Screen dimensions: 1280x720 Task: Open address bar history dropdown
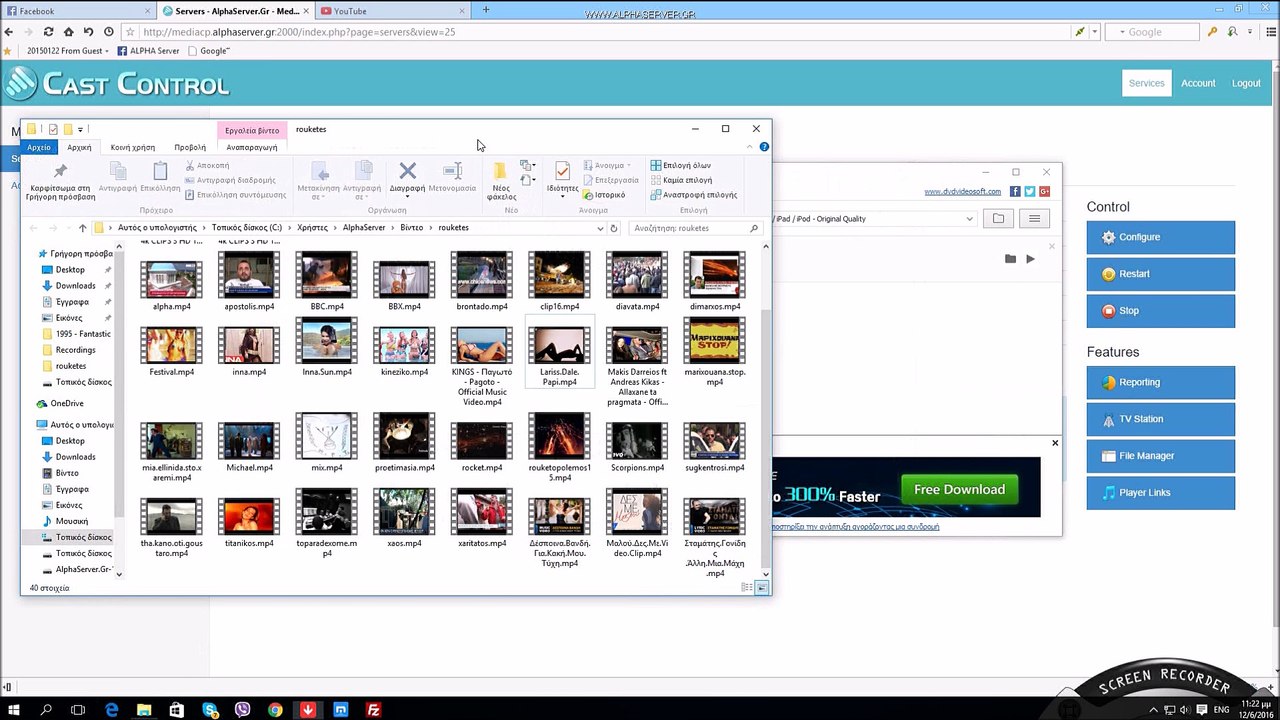pyautogui.click(x=600, y=228)
